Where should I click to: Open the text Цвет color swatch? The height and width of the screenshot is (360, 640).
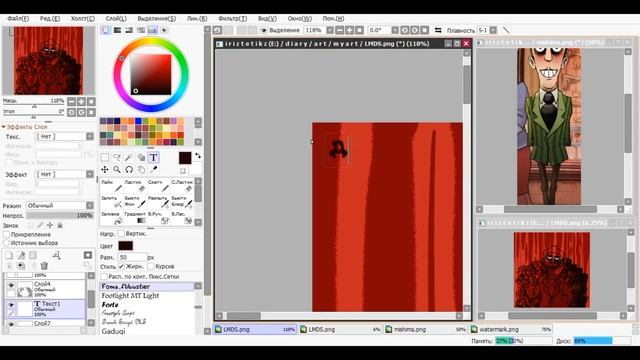(x=125, y=246)
